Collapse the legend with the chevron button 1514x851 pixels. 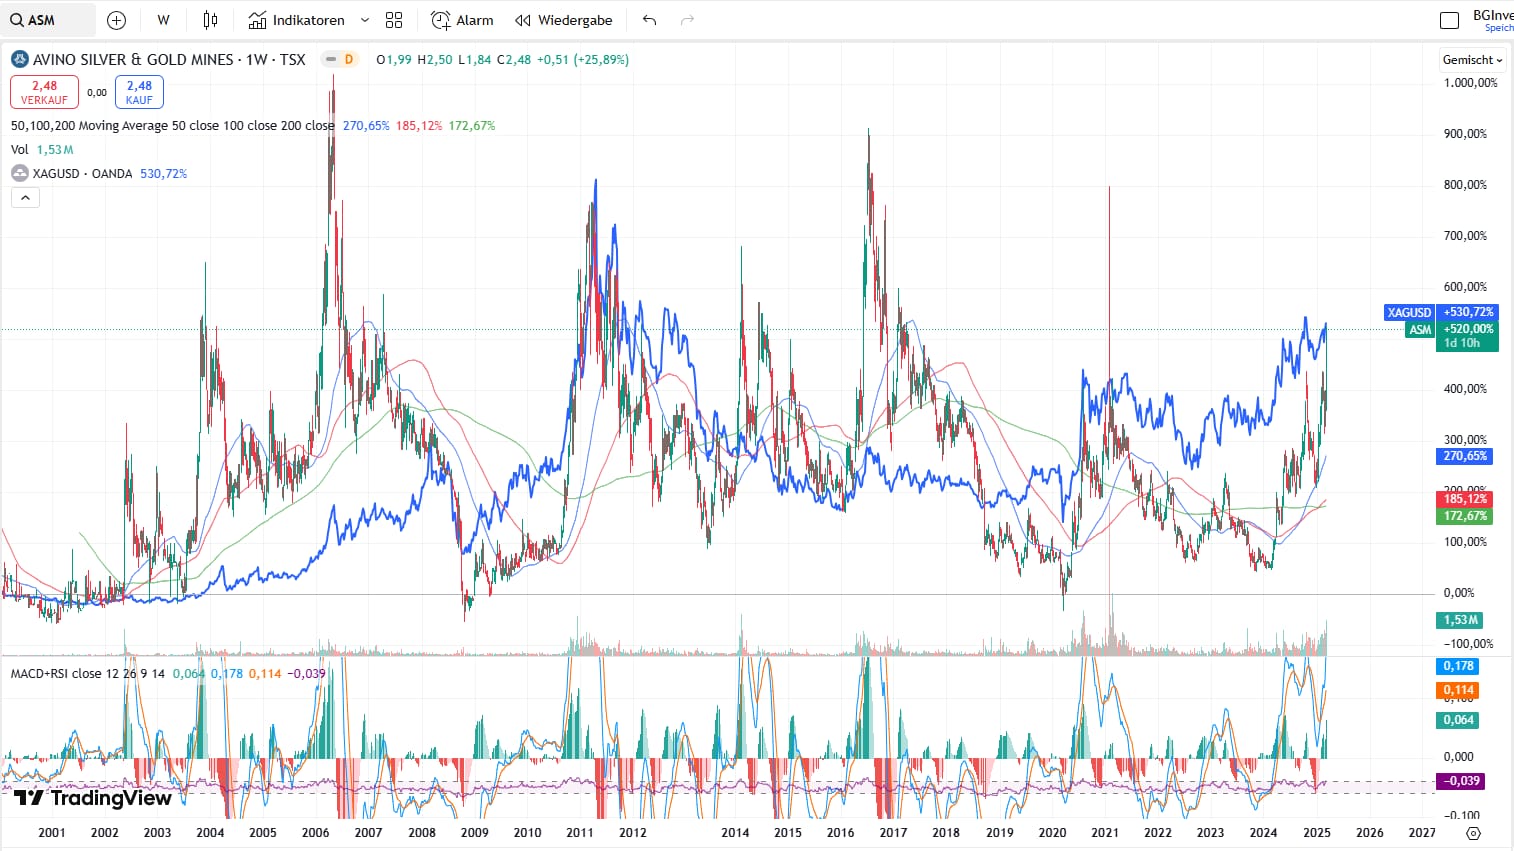click(x=25, y=197)
